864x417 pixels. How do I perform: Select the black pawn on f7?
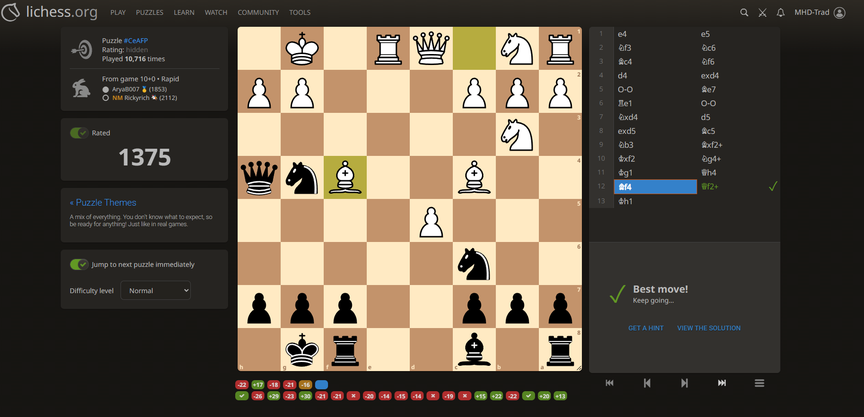tap(345, 306)
